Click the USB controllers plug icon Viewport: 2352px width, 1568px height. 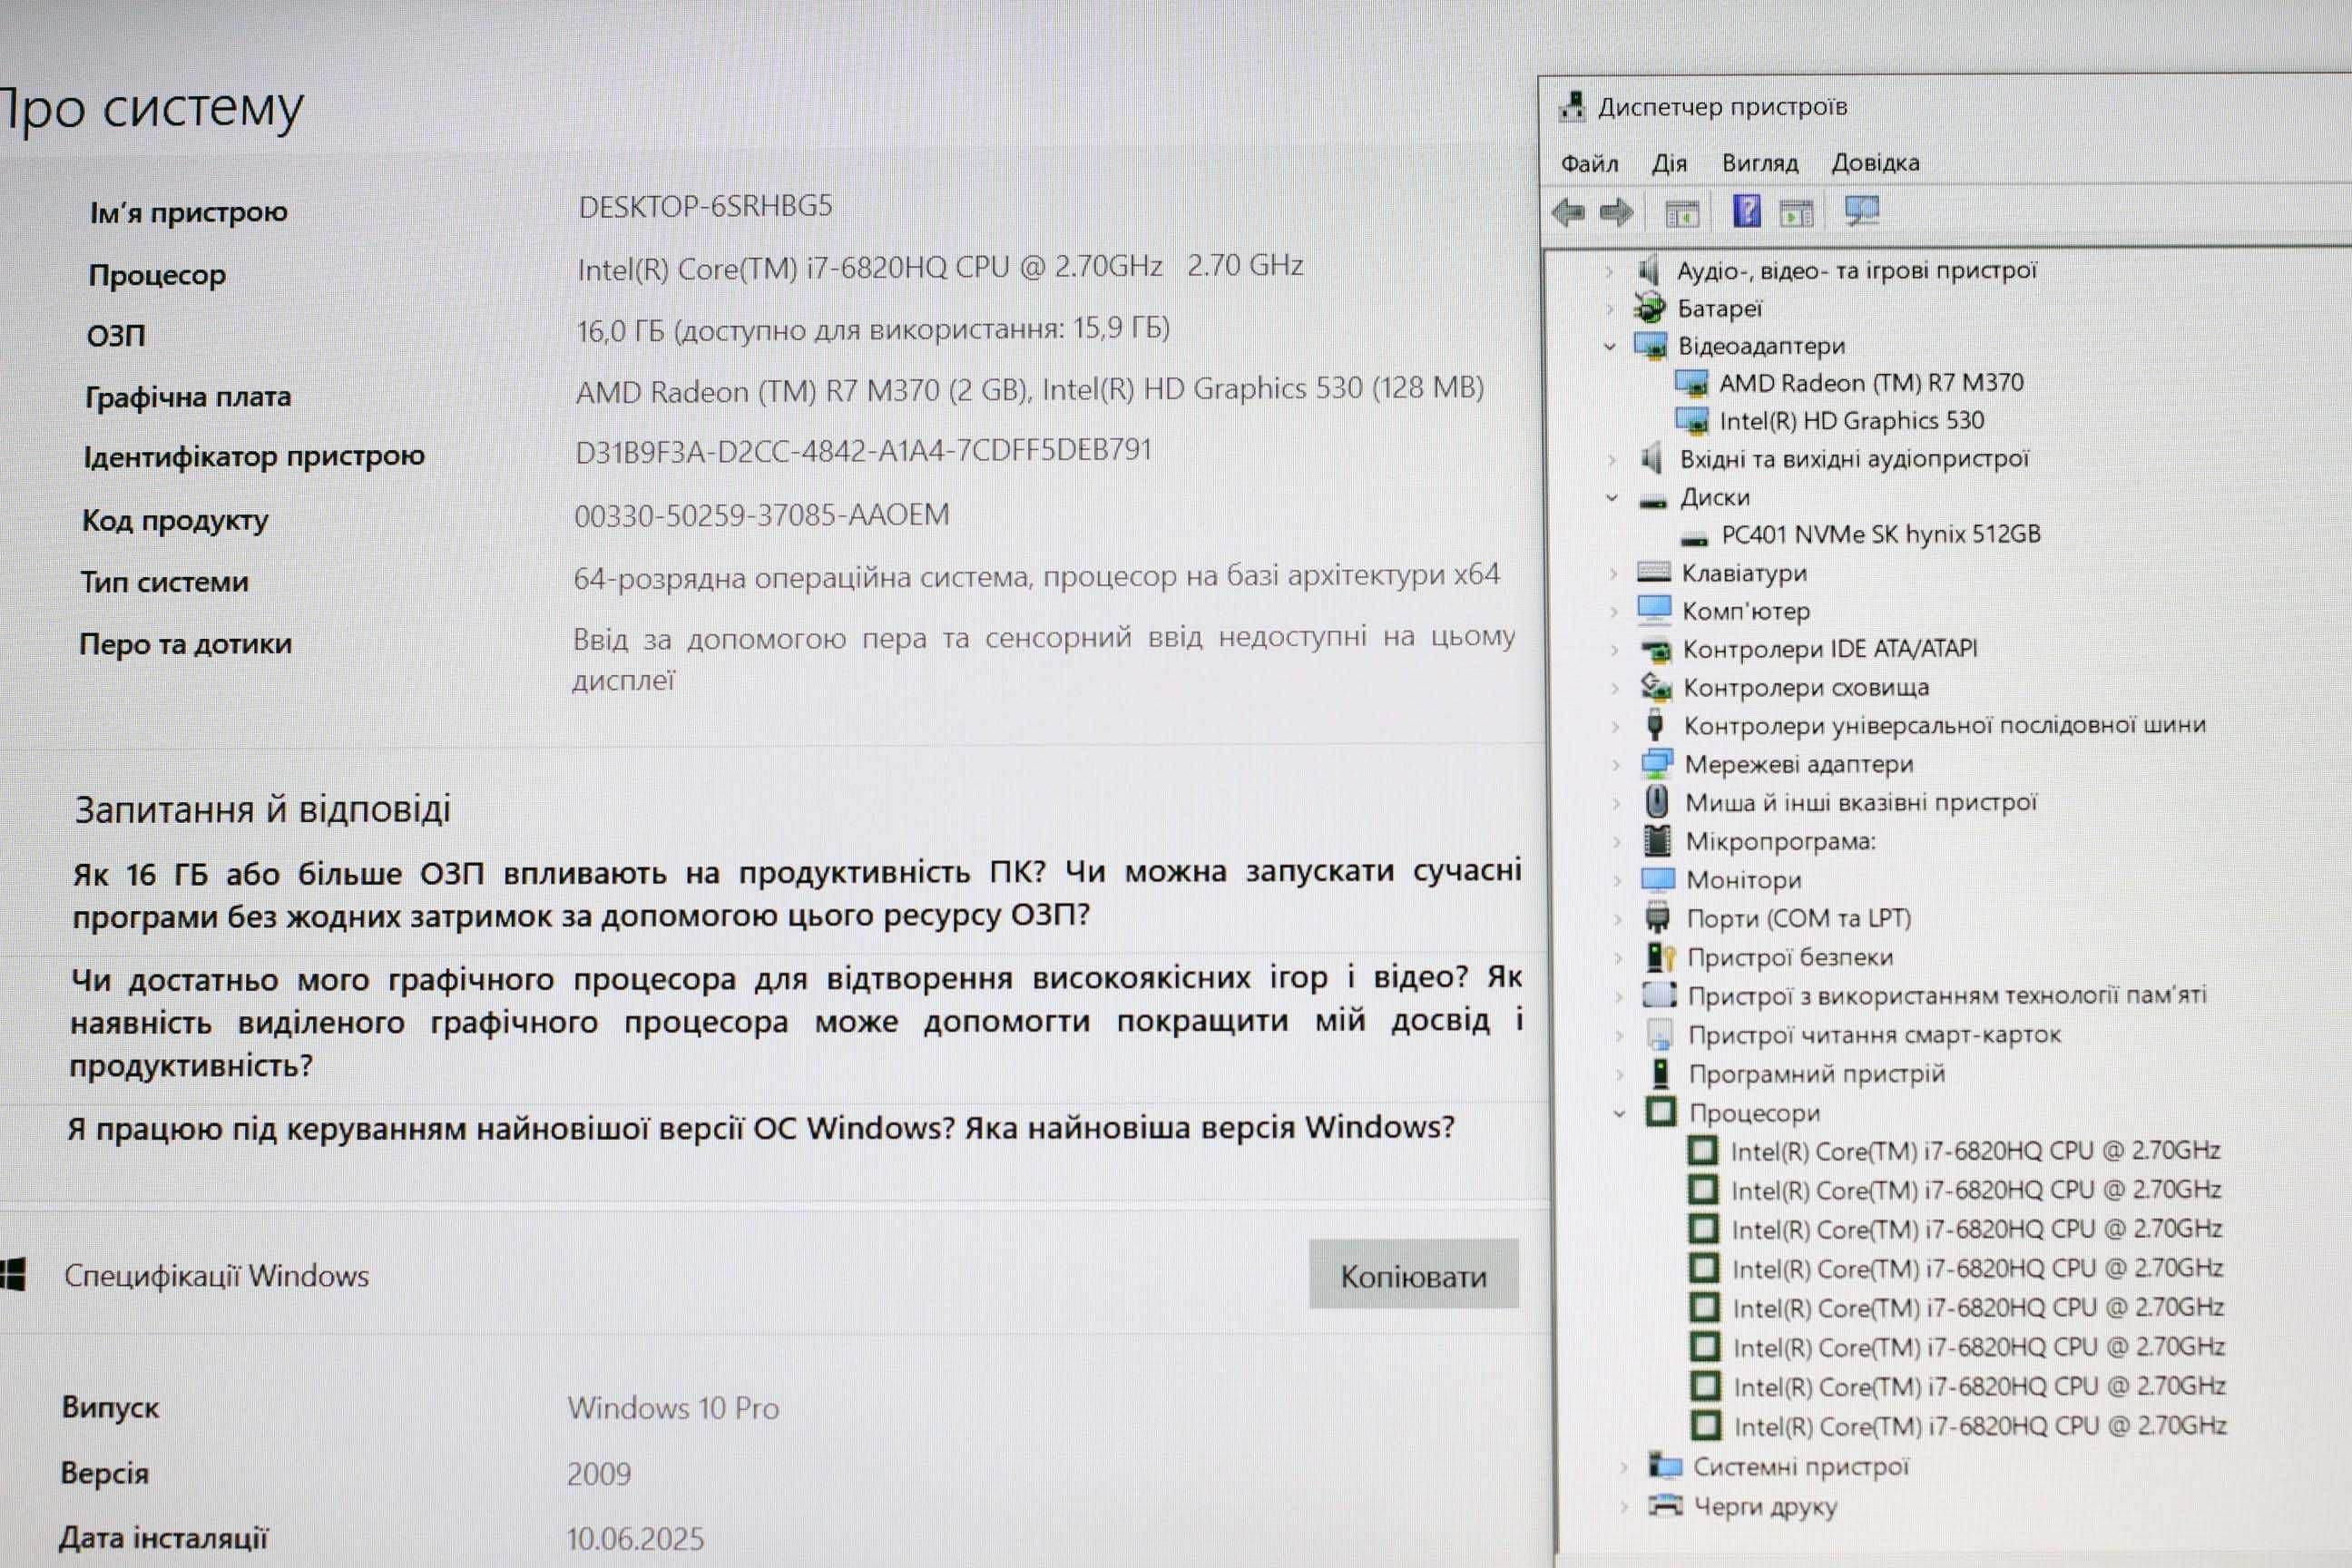point(1655,724)
